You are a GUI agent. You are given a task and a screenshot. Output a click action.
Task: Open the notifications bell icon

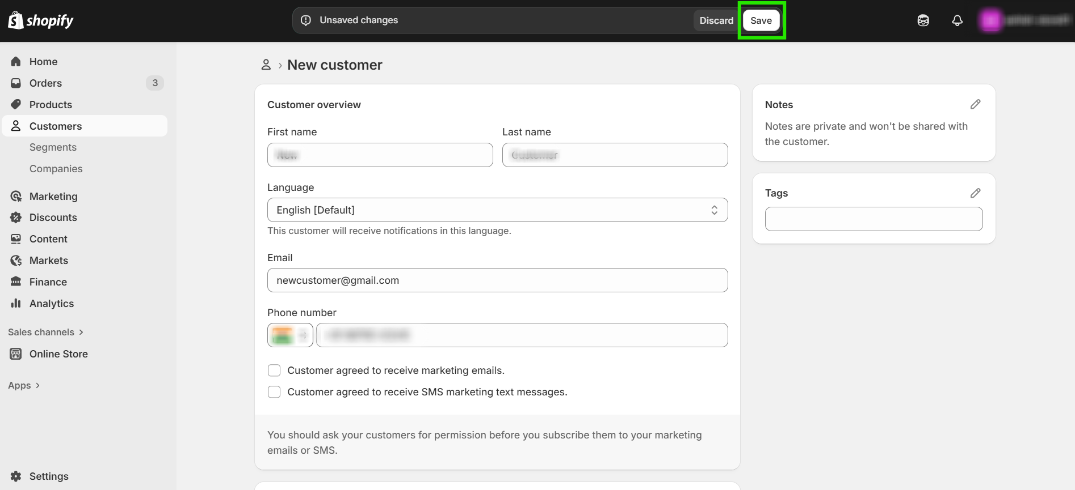click(957, 21)
